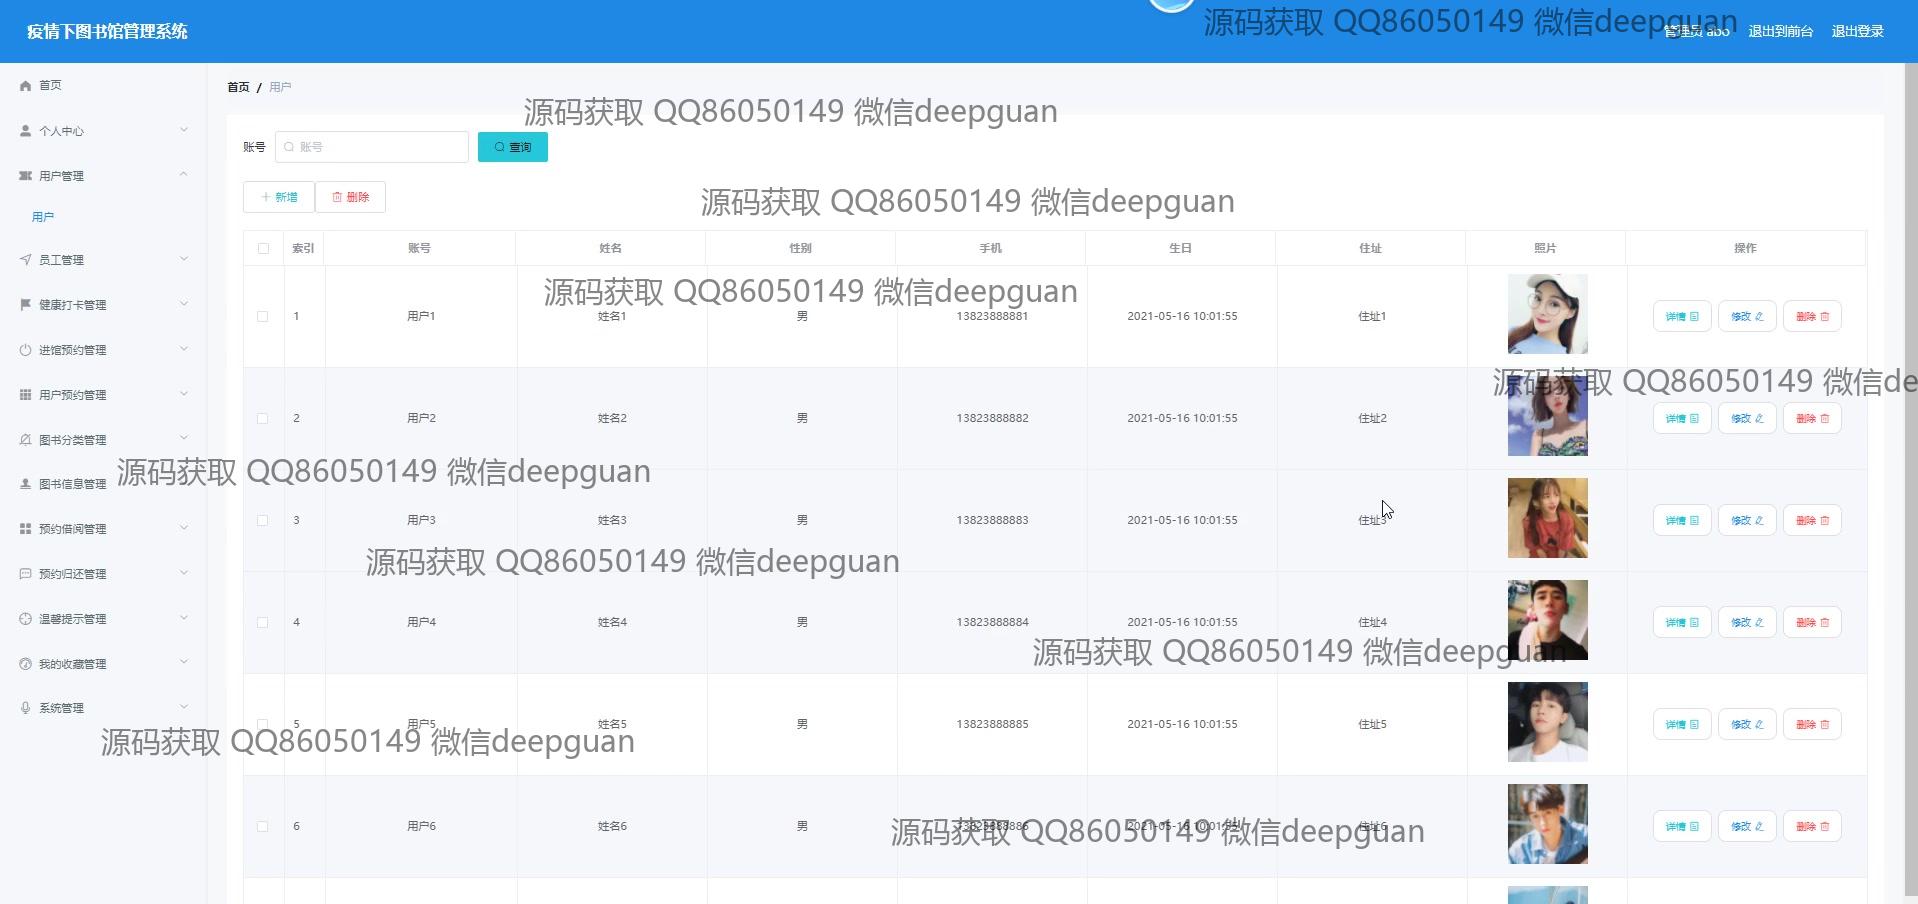Click the home icon beside 首页 in sidebar
Screen dimensions: 1918x904
pyautogui.click(x=26, y=86)
